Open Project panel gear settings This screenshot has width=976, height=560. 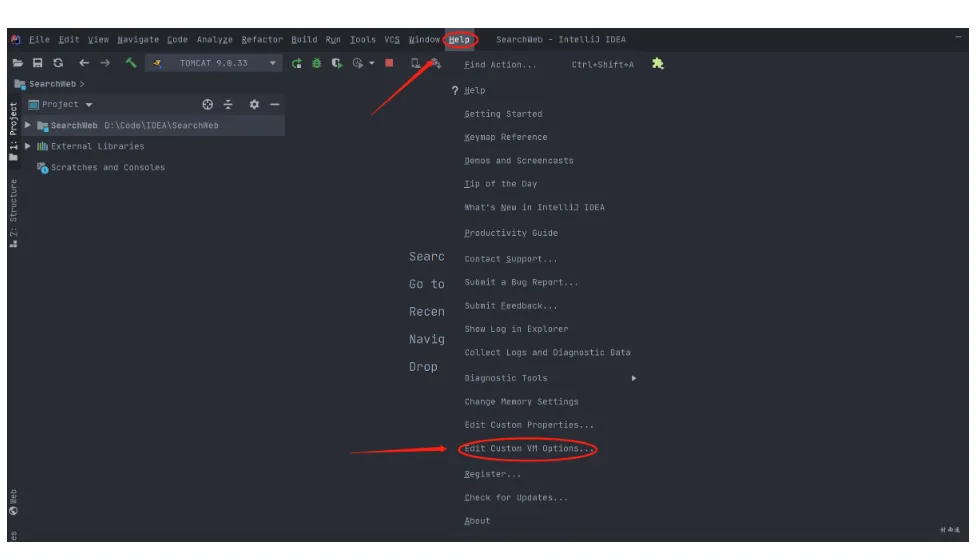click(254, 105)
